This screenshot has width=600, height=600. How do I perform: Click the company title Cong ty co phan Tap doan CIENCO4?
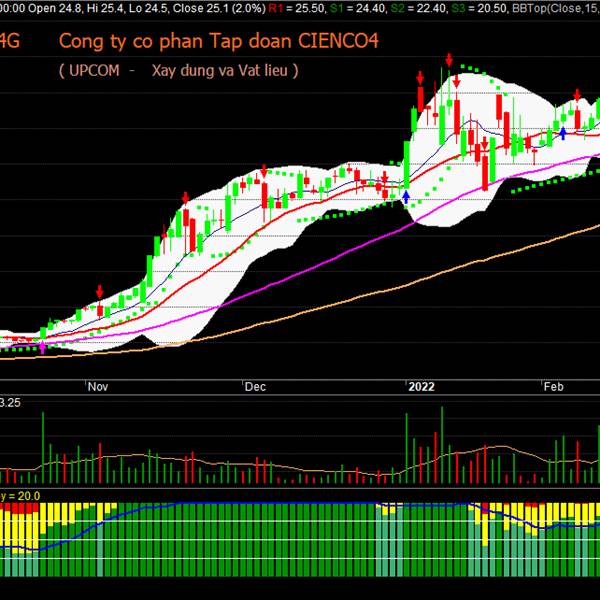[218, 41]
